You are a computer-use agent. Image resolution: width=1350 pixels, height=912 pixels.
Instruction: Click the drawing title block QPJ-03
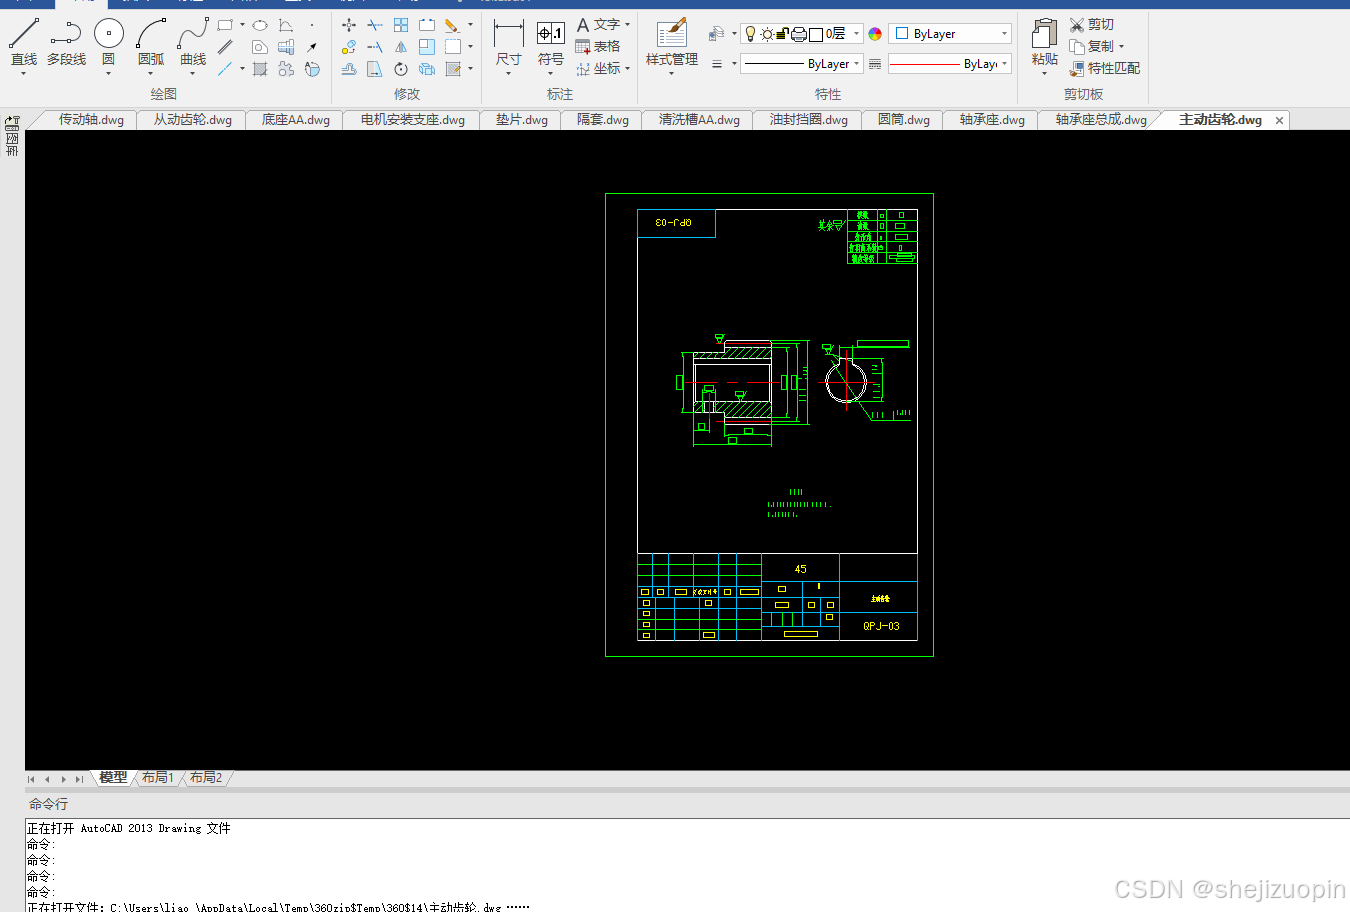click(x=881, y=626)
